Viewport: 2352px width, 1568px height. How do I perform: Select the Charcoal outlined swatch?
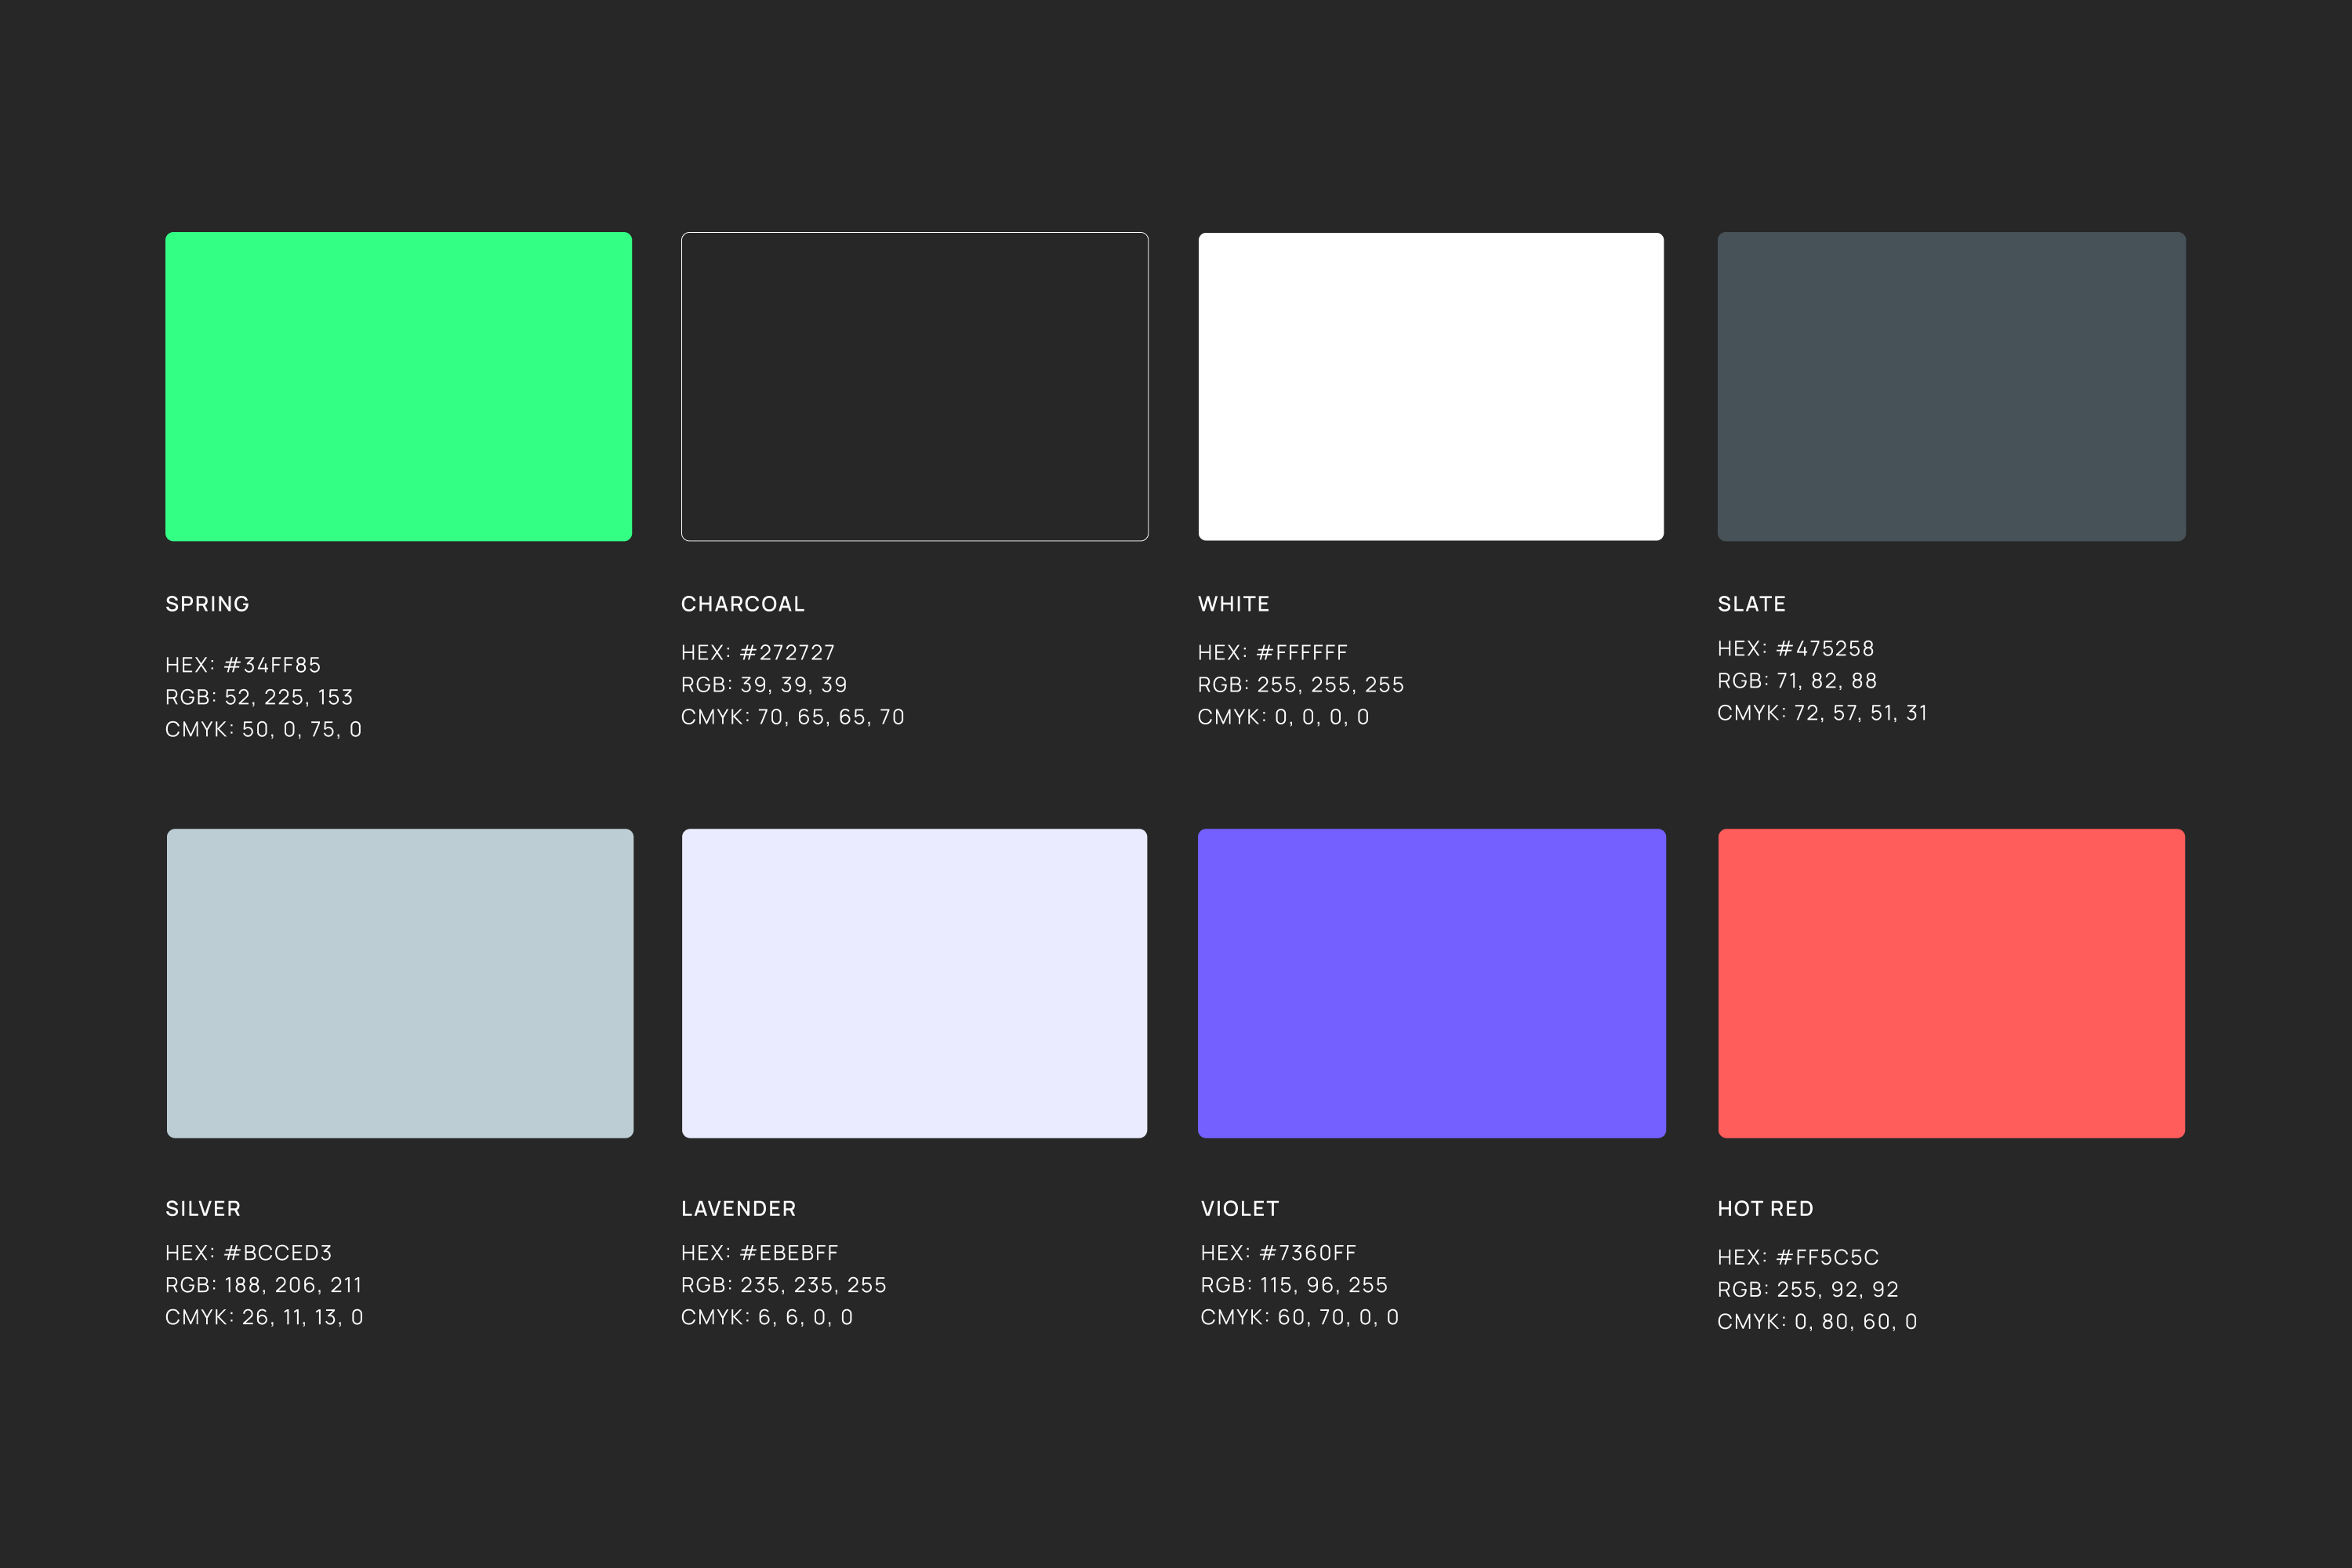pos(914,386)
